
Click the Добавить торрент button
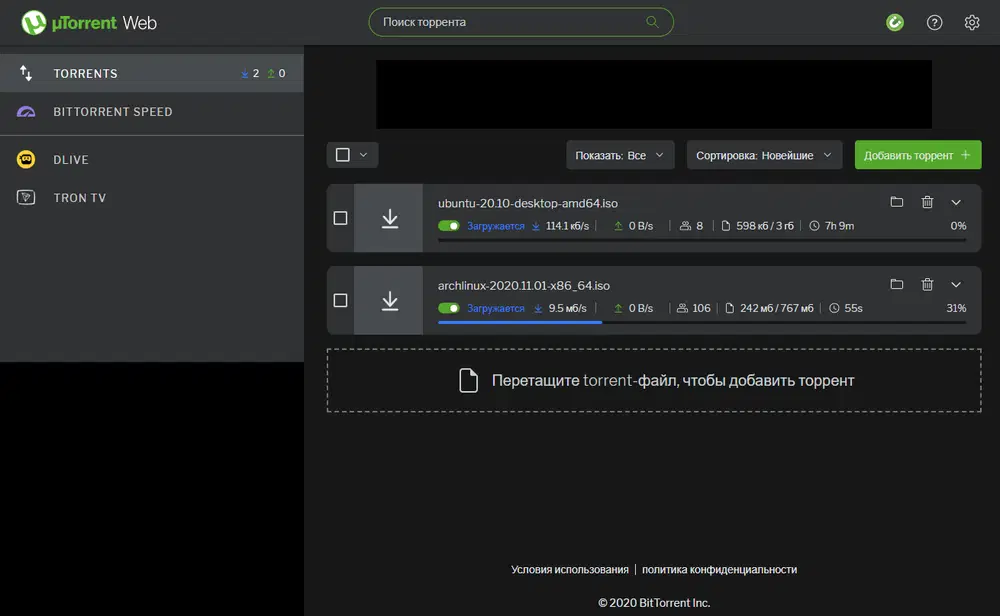[918, 155]
